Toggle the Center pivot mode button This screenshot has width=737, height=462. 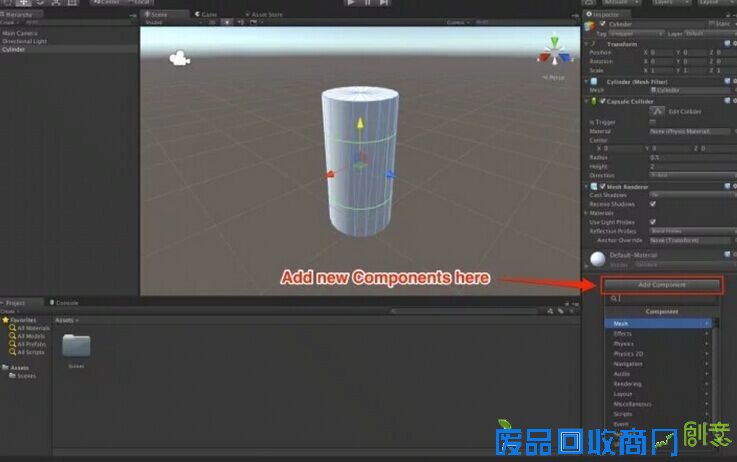pos(108,2)
